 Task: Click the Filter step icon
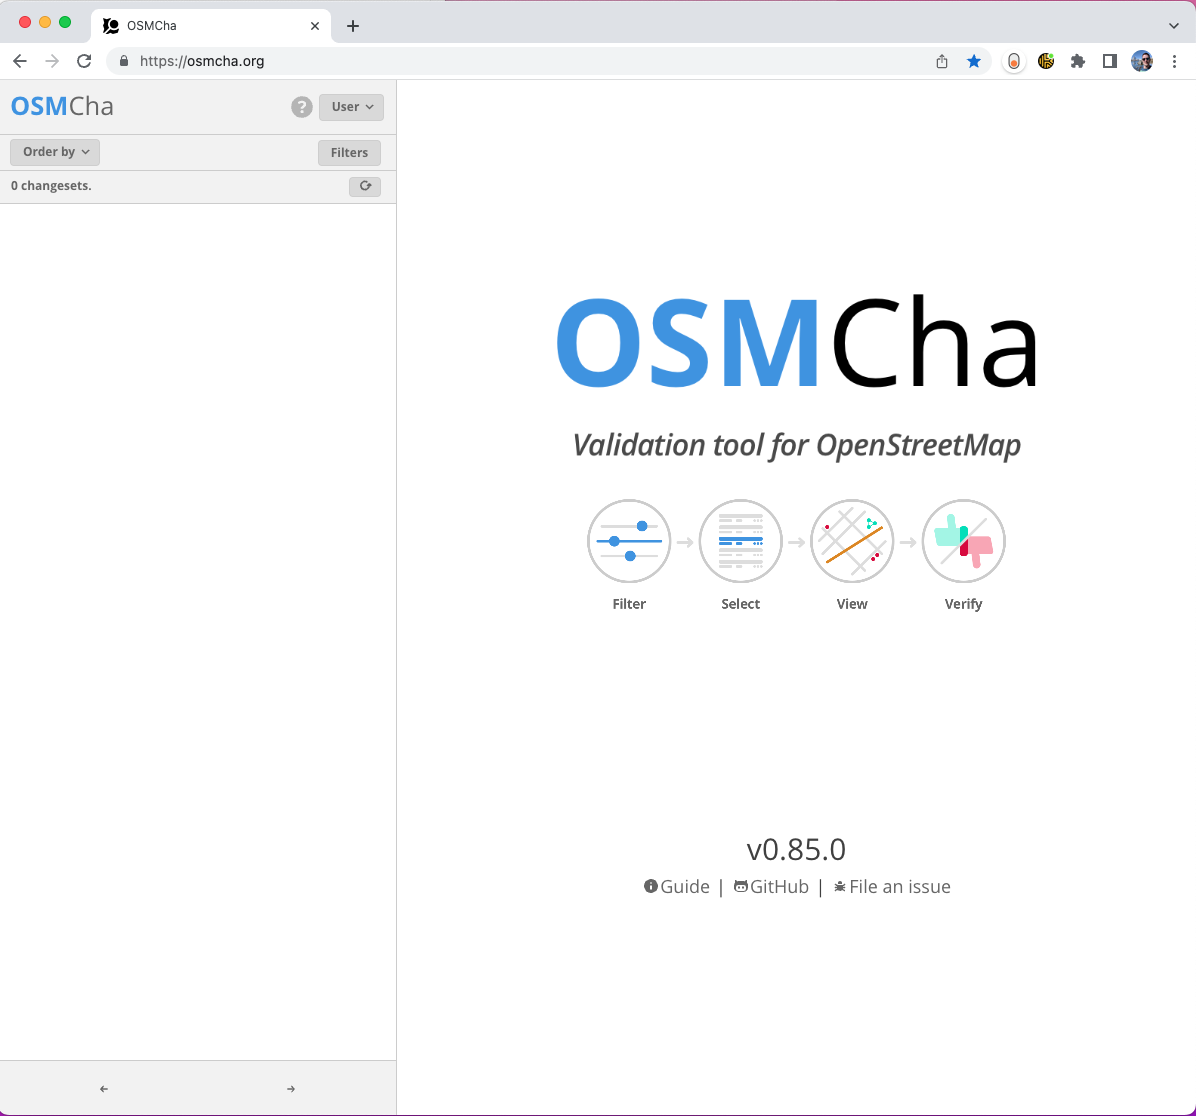tap(629, 541)
